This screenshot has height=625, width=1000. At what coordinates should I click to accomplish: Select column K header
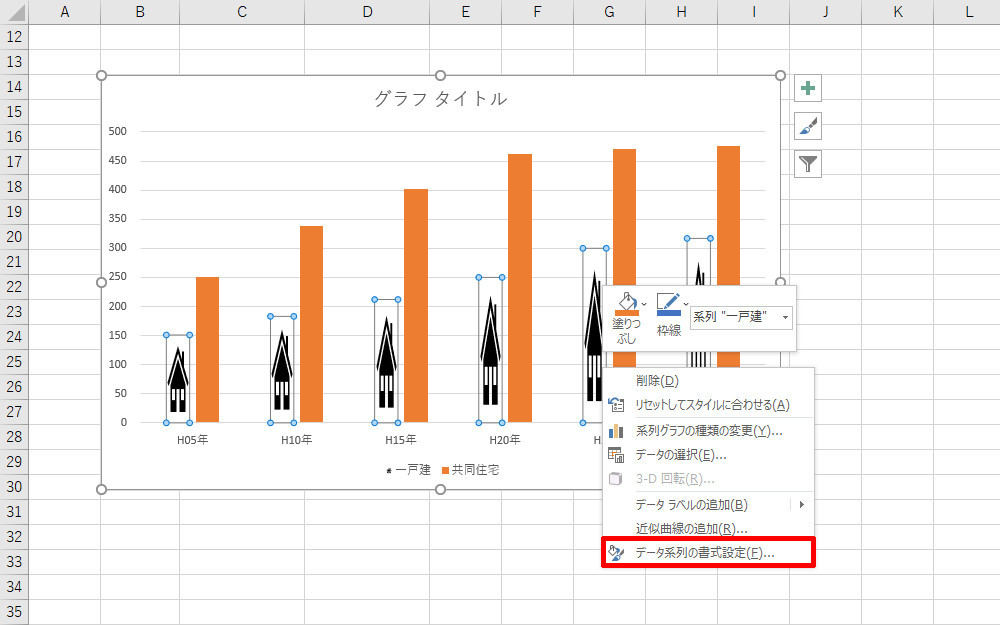click(897, 11)
